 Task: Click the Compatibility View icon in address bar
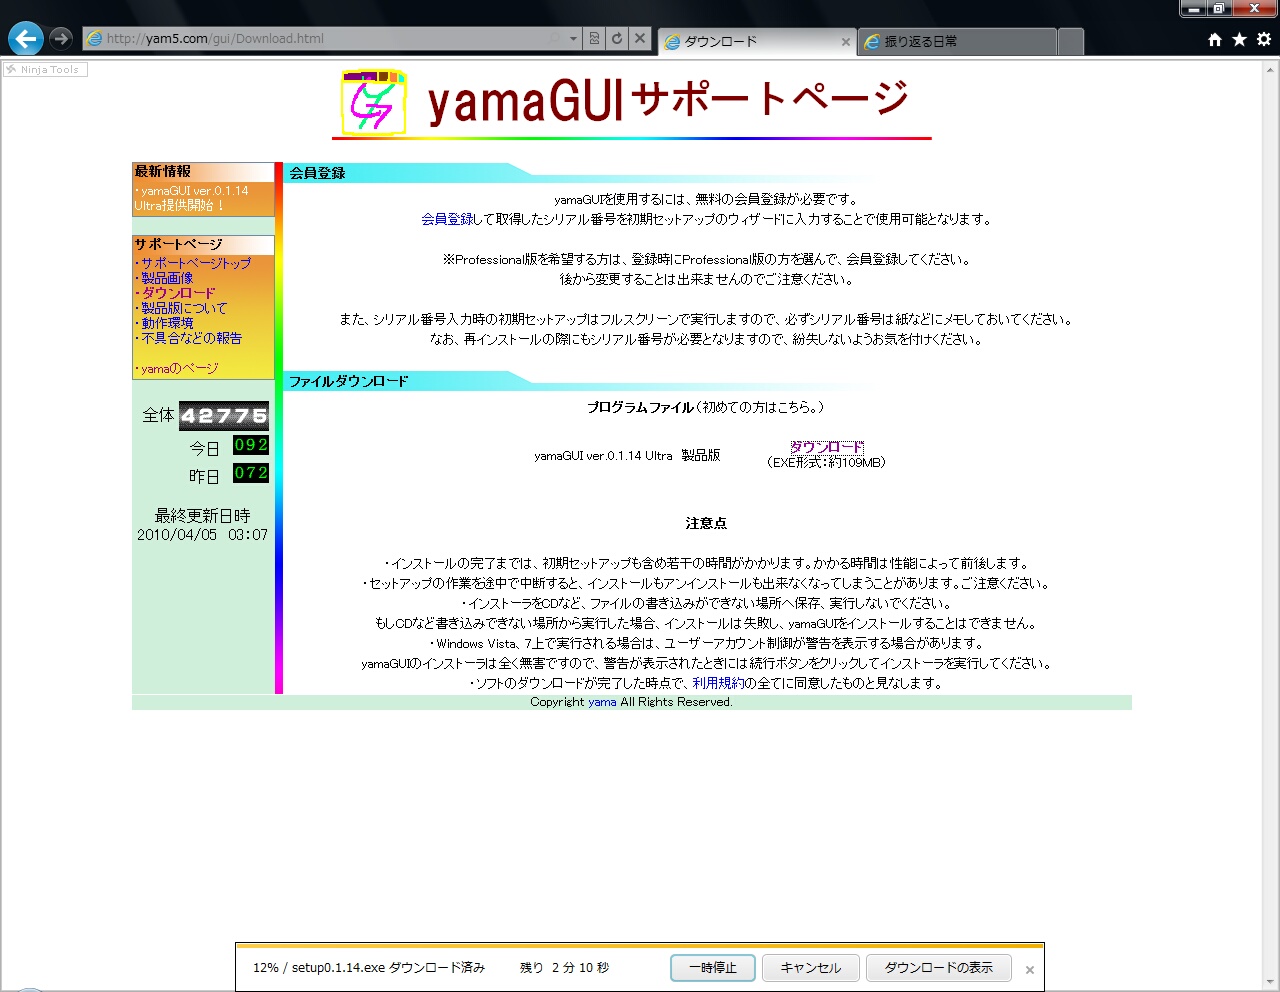coord(594,38)
